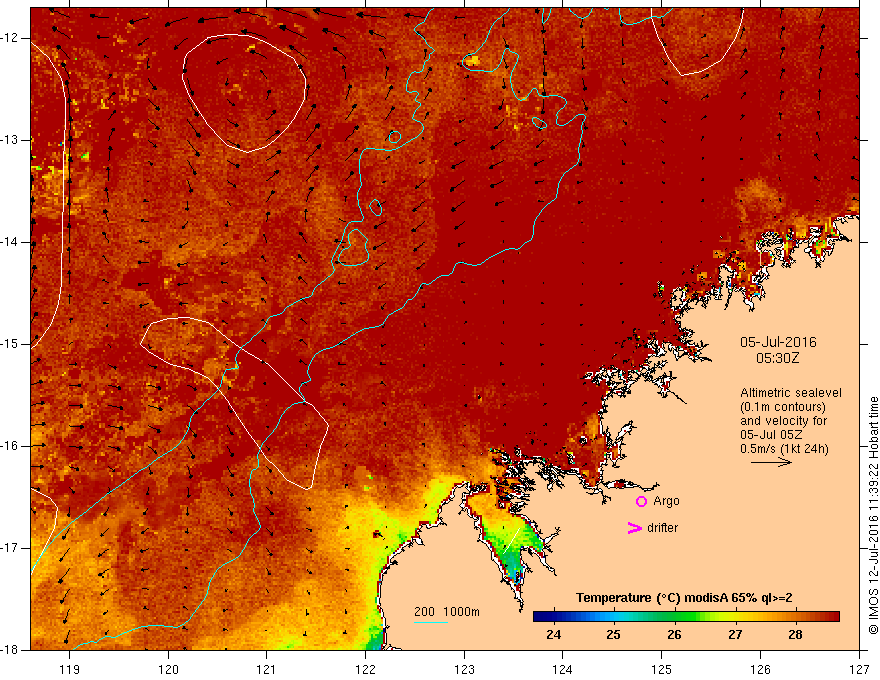Click the 'Temperature (°C) modisA 65% ql>=2' title

(x=684, y=598)
